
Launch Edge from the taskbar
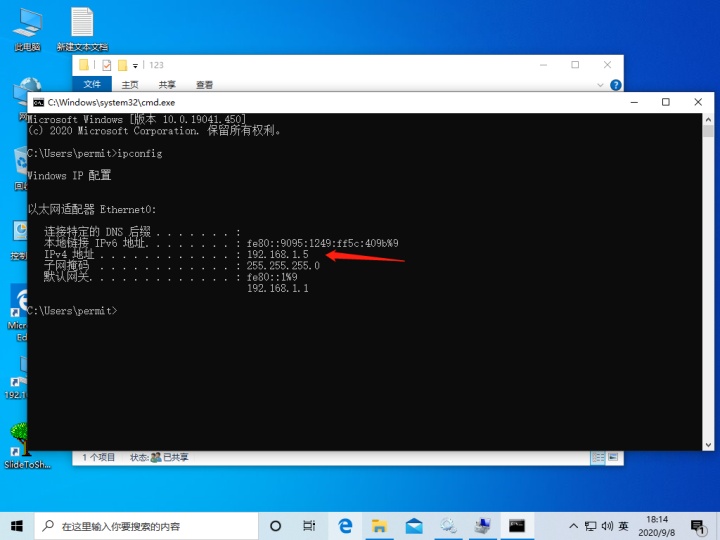345,526
